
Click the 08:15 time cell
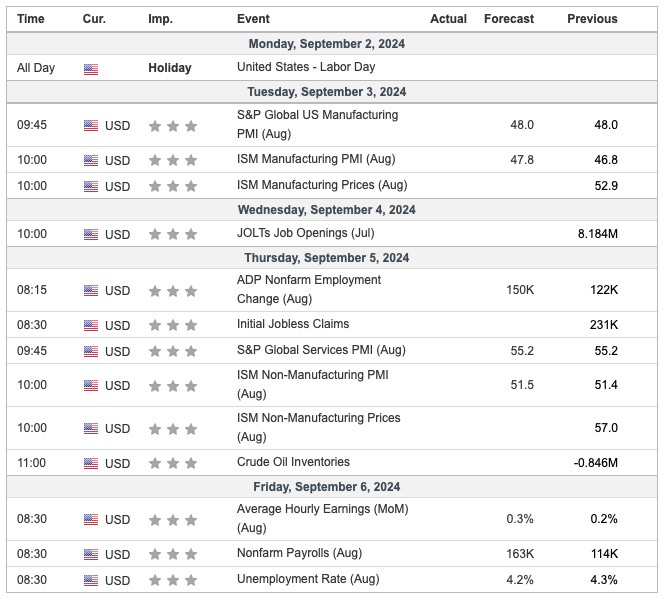click(x=32, y=290)
